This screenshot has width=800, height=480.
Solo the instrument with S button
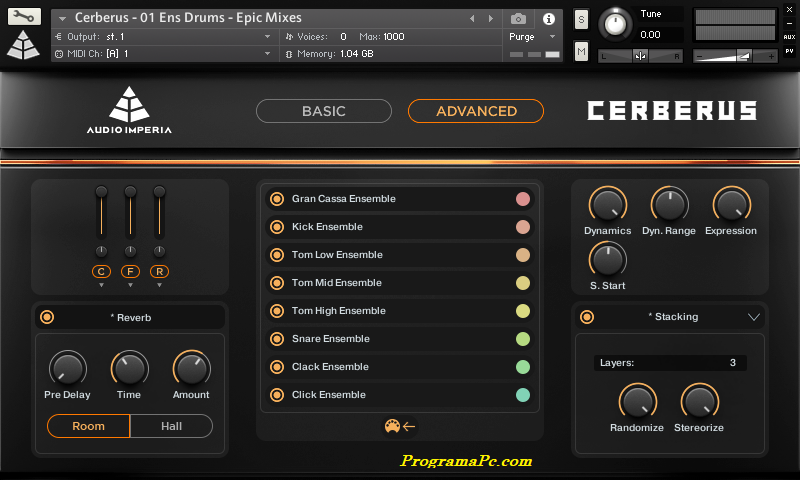[581, 20]
